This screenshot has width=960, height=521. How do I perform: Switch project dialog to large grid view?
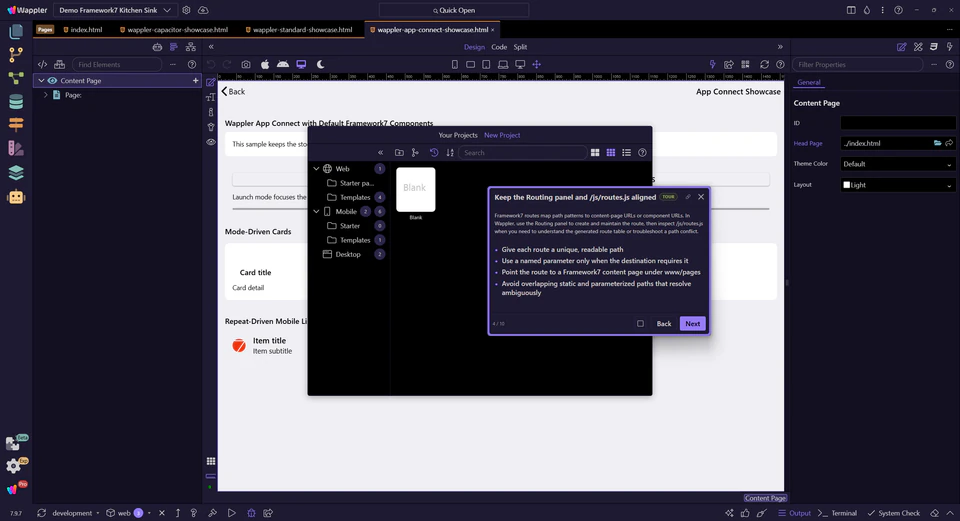(594, 152)
